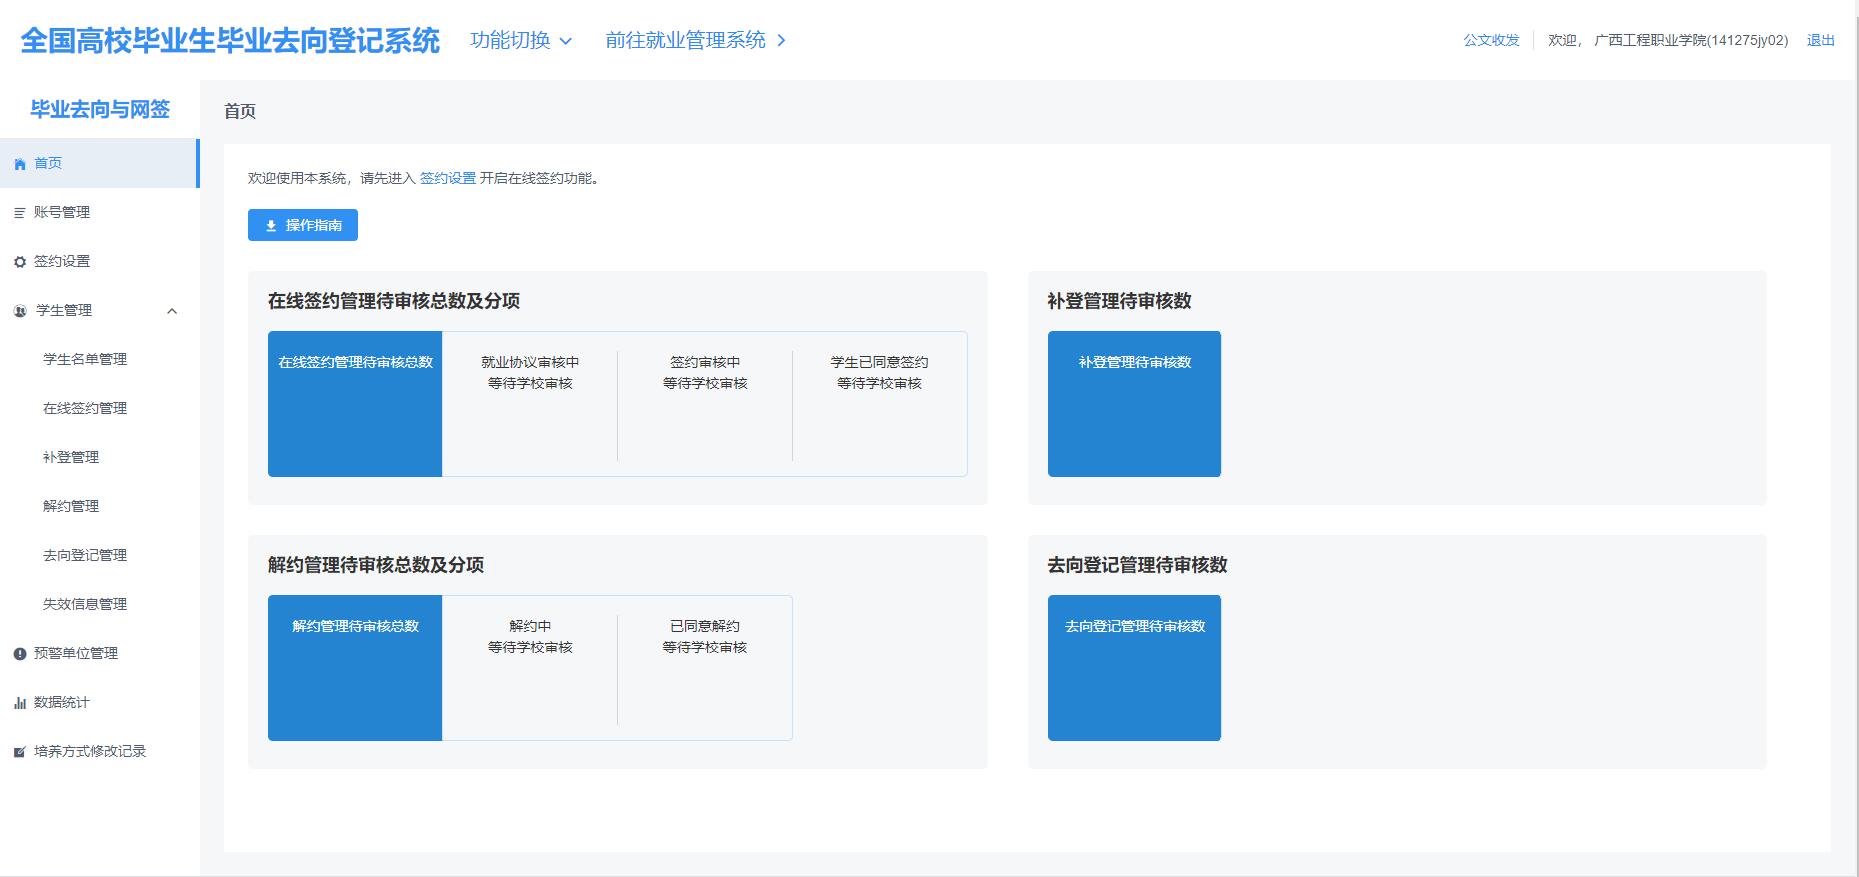Click the warning icon beside 预警单位管理
The width and height of the screenshot is (1859, 877).
pyautogui.click(x=20, y=654)
